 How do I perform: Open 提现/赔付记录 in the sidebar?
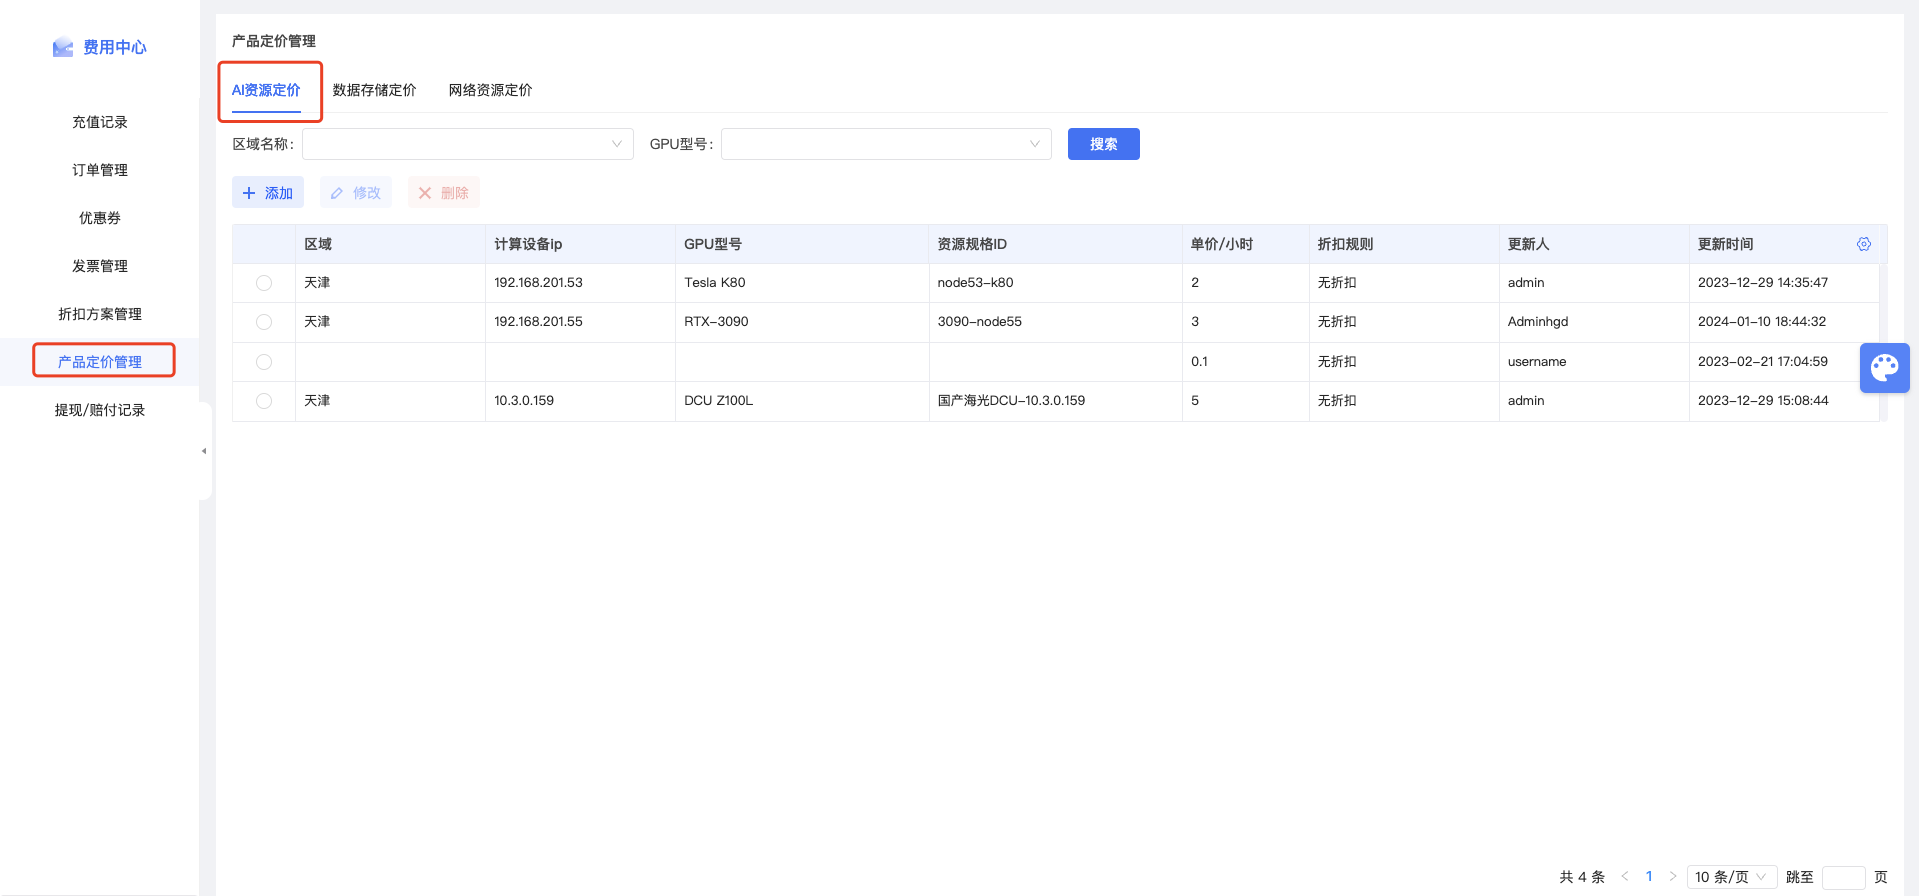click(100, 410)
